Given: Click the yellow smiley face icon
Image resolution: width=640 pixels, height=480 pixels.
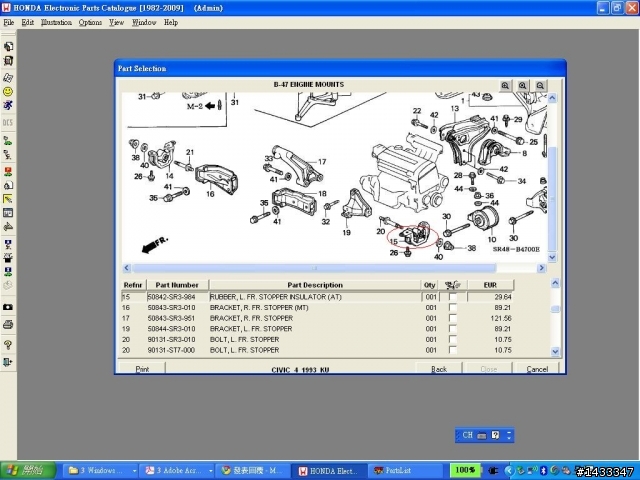Looking at the screenshot, I should click(8, 91).
